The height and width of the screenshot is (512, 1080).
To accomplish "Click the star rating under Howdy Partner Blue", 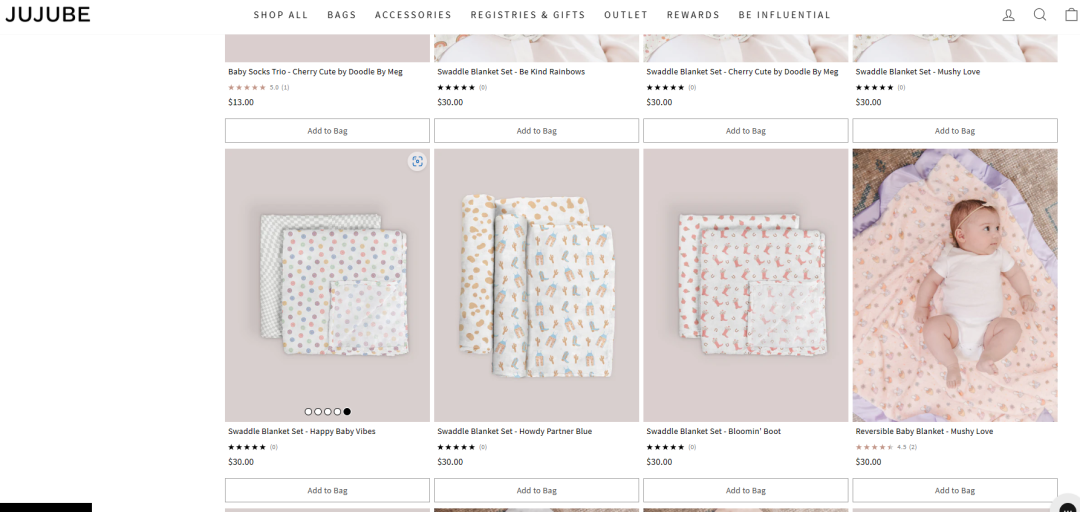I will point(456,447).
